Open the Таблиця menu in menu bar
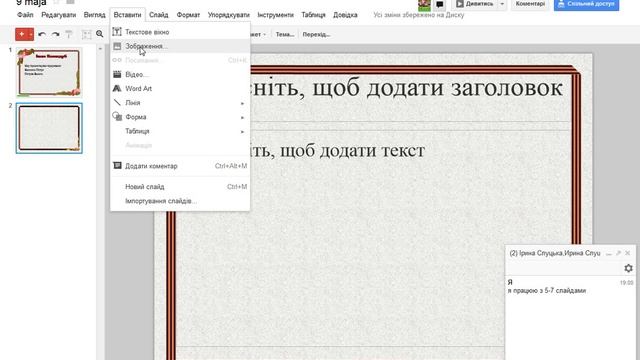640x360 pixels. pos(313,15)
